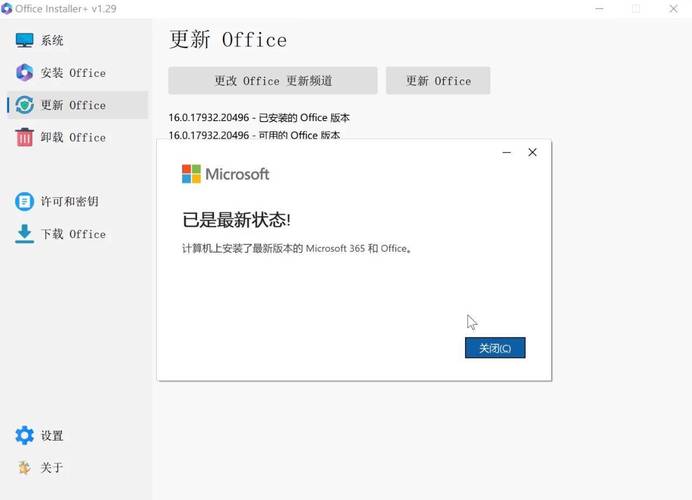Screen dimensions: 692x500
Task: Click the available version line 可用的 Office 版本
Action: tap(254, 135)
